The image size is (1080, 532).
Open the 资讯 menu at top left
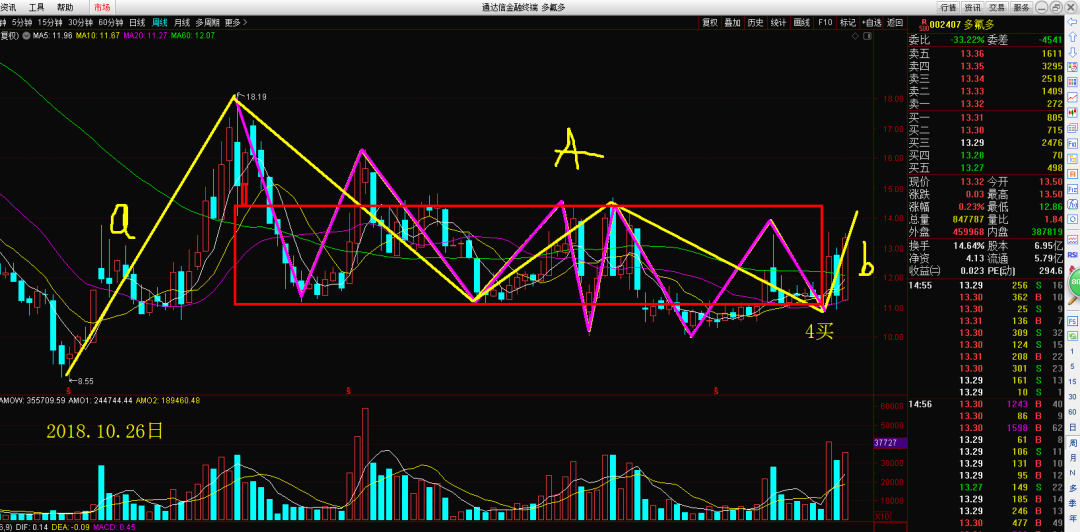(x=9, y=8)
